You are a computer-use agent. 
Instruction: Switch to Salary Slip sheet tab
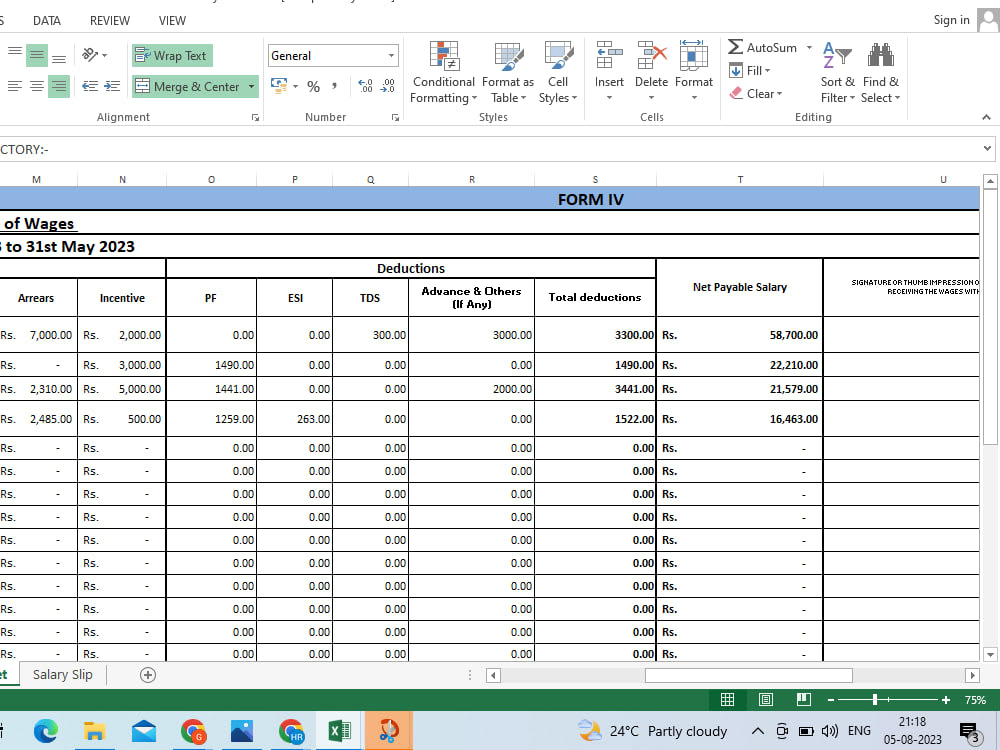tap(62, 675)
